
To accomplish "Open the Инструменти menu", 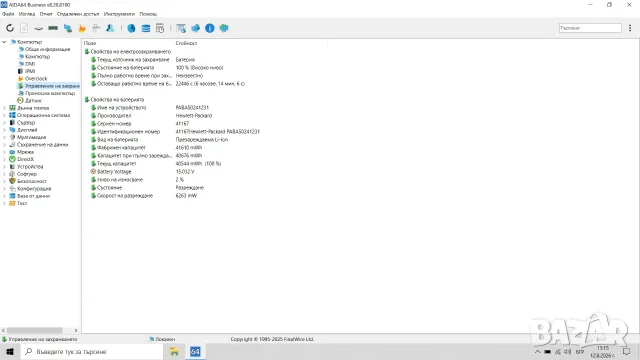I will coord(119,14).
